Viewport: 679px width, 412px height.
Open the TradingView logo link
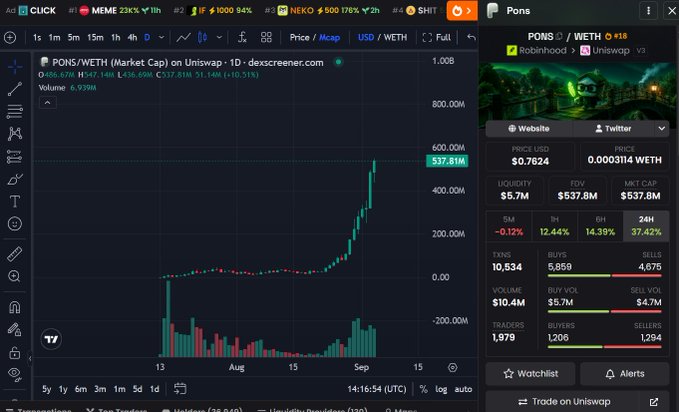pos(51,339)
